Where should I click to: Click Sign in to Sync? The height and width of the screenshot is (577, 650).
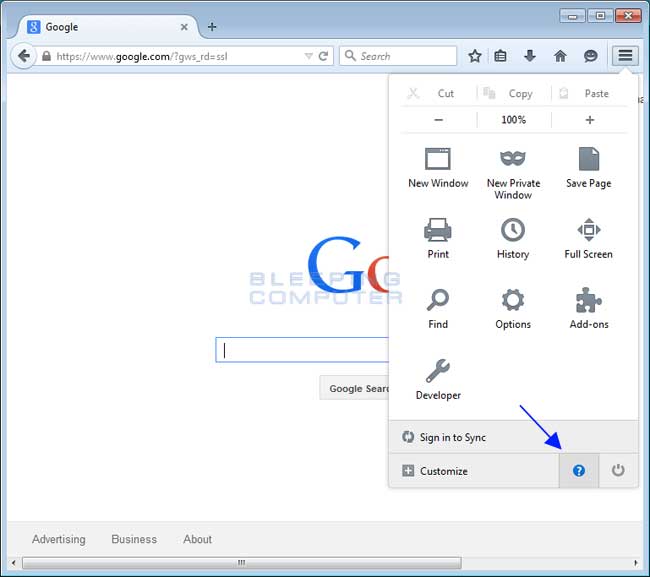click(514, 437)
